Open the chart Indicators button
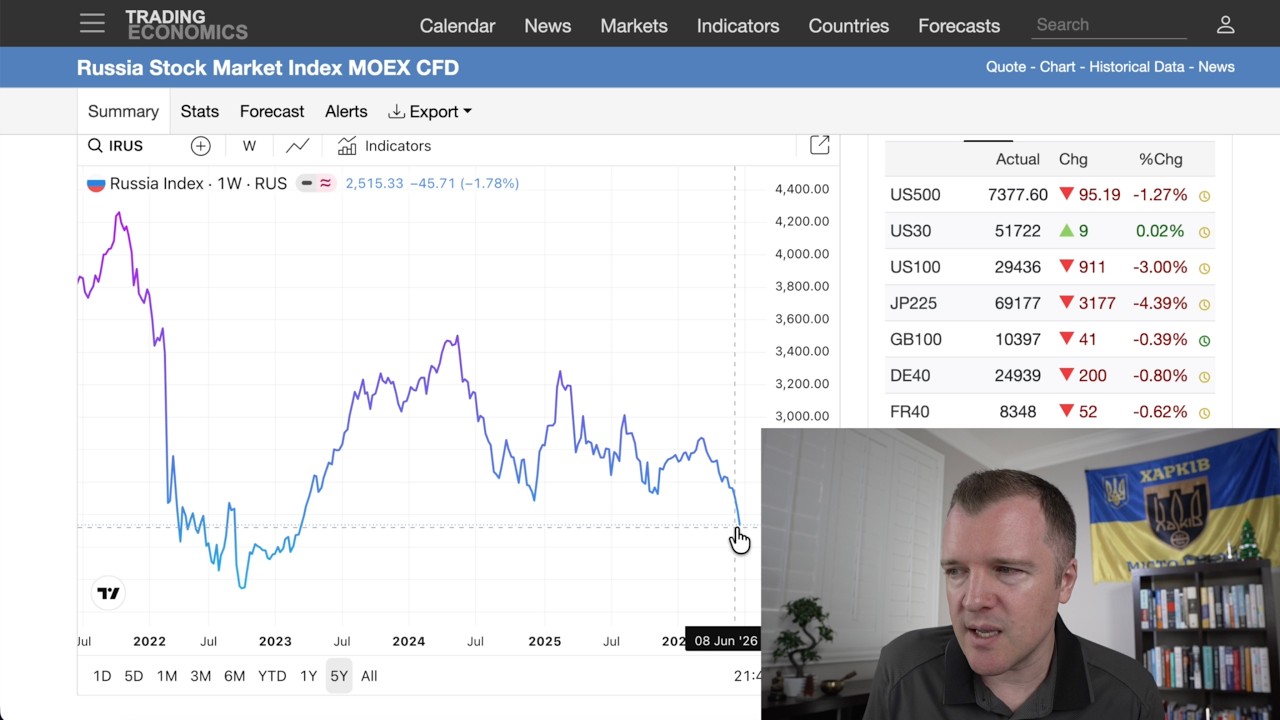Viewport: 1280px width, 720px height. click(384, 146)
